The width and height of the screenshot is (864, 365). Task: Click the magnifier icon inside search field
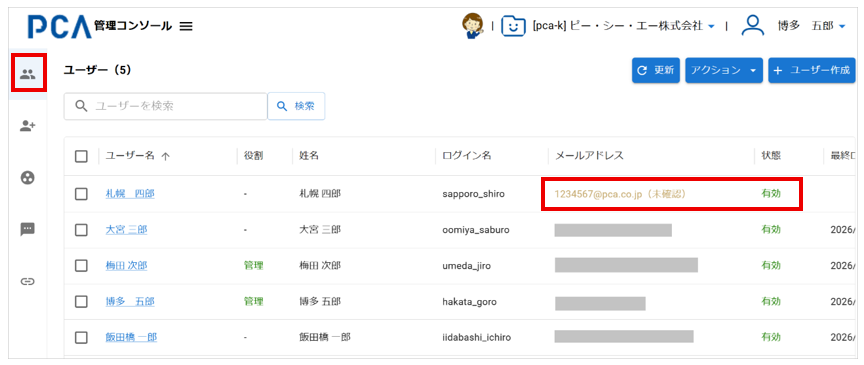tap(82, 106)
